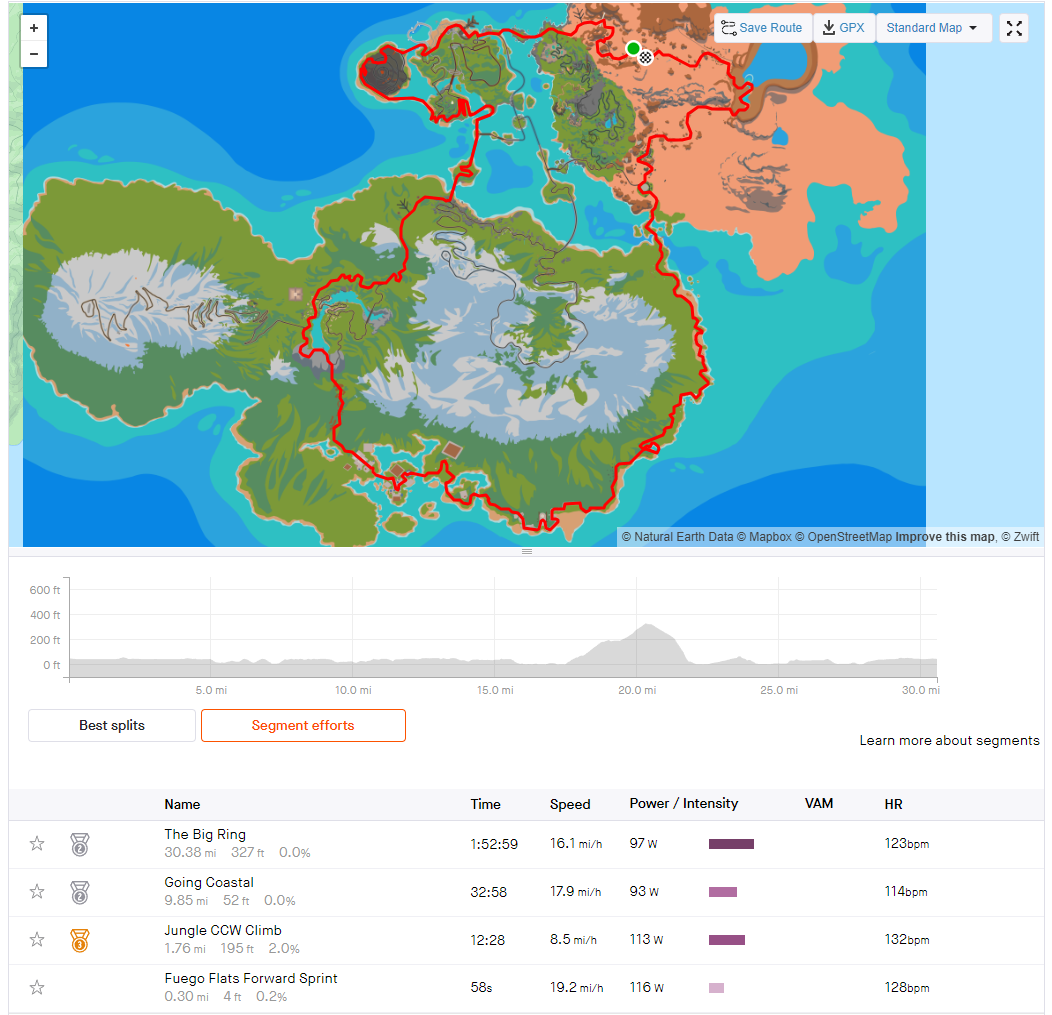Image resolution: width=1052 pixels, height=1015 pixels.
Task: Save this ride as a route
Action: click(x=763, y=28)
